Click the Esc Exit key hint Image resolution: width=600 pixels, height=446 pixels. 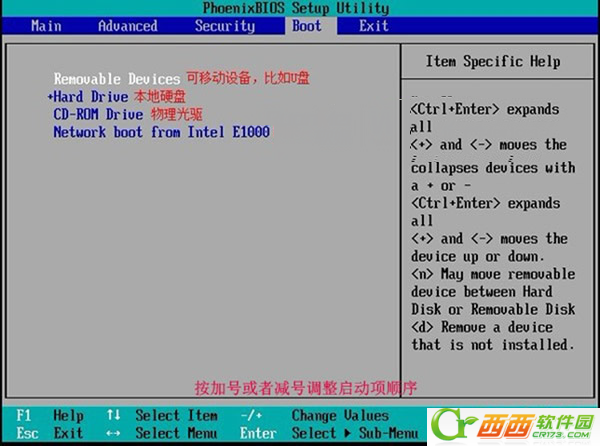tap(50, 433)
